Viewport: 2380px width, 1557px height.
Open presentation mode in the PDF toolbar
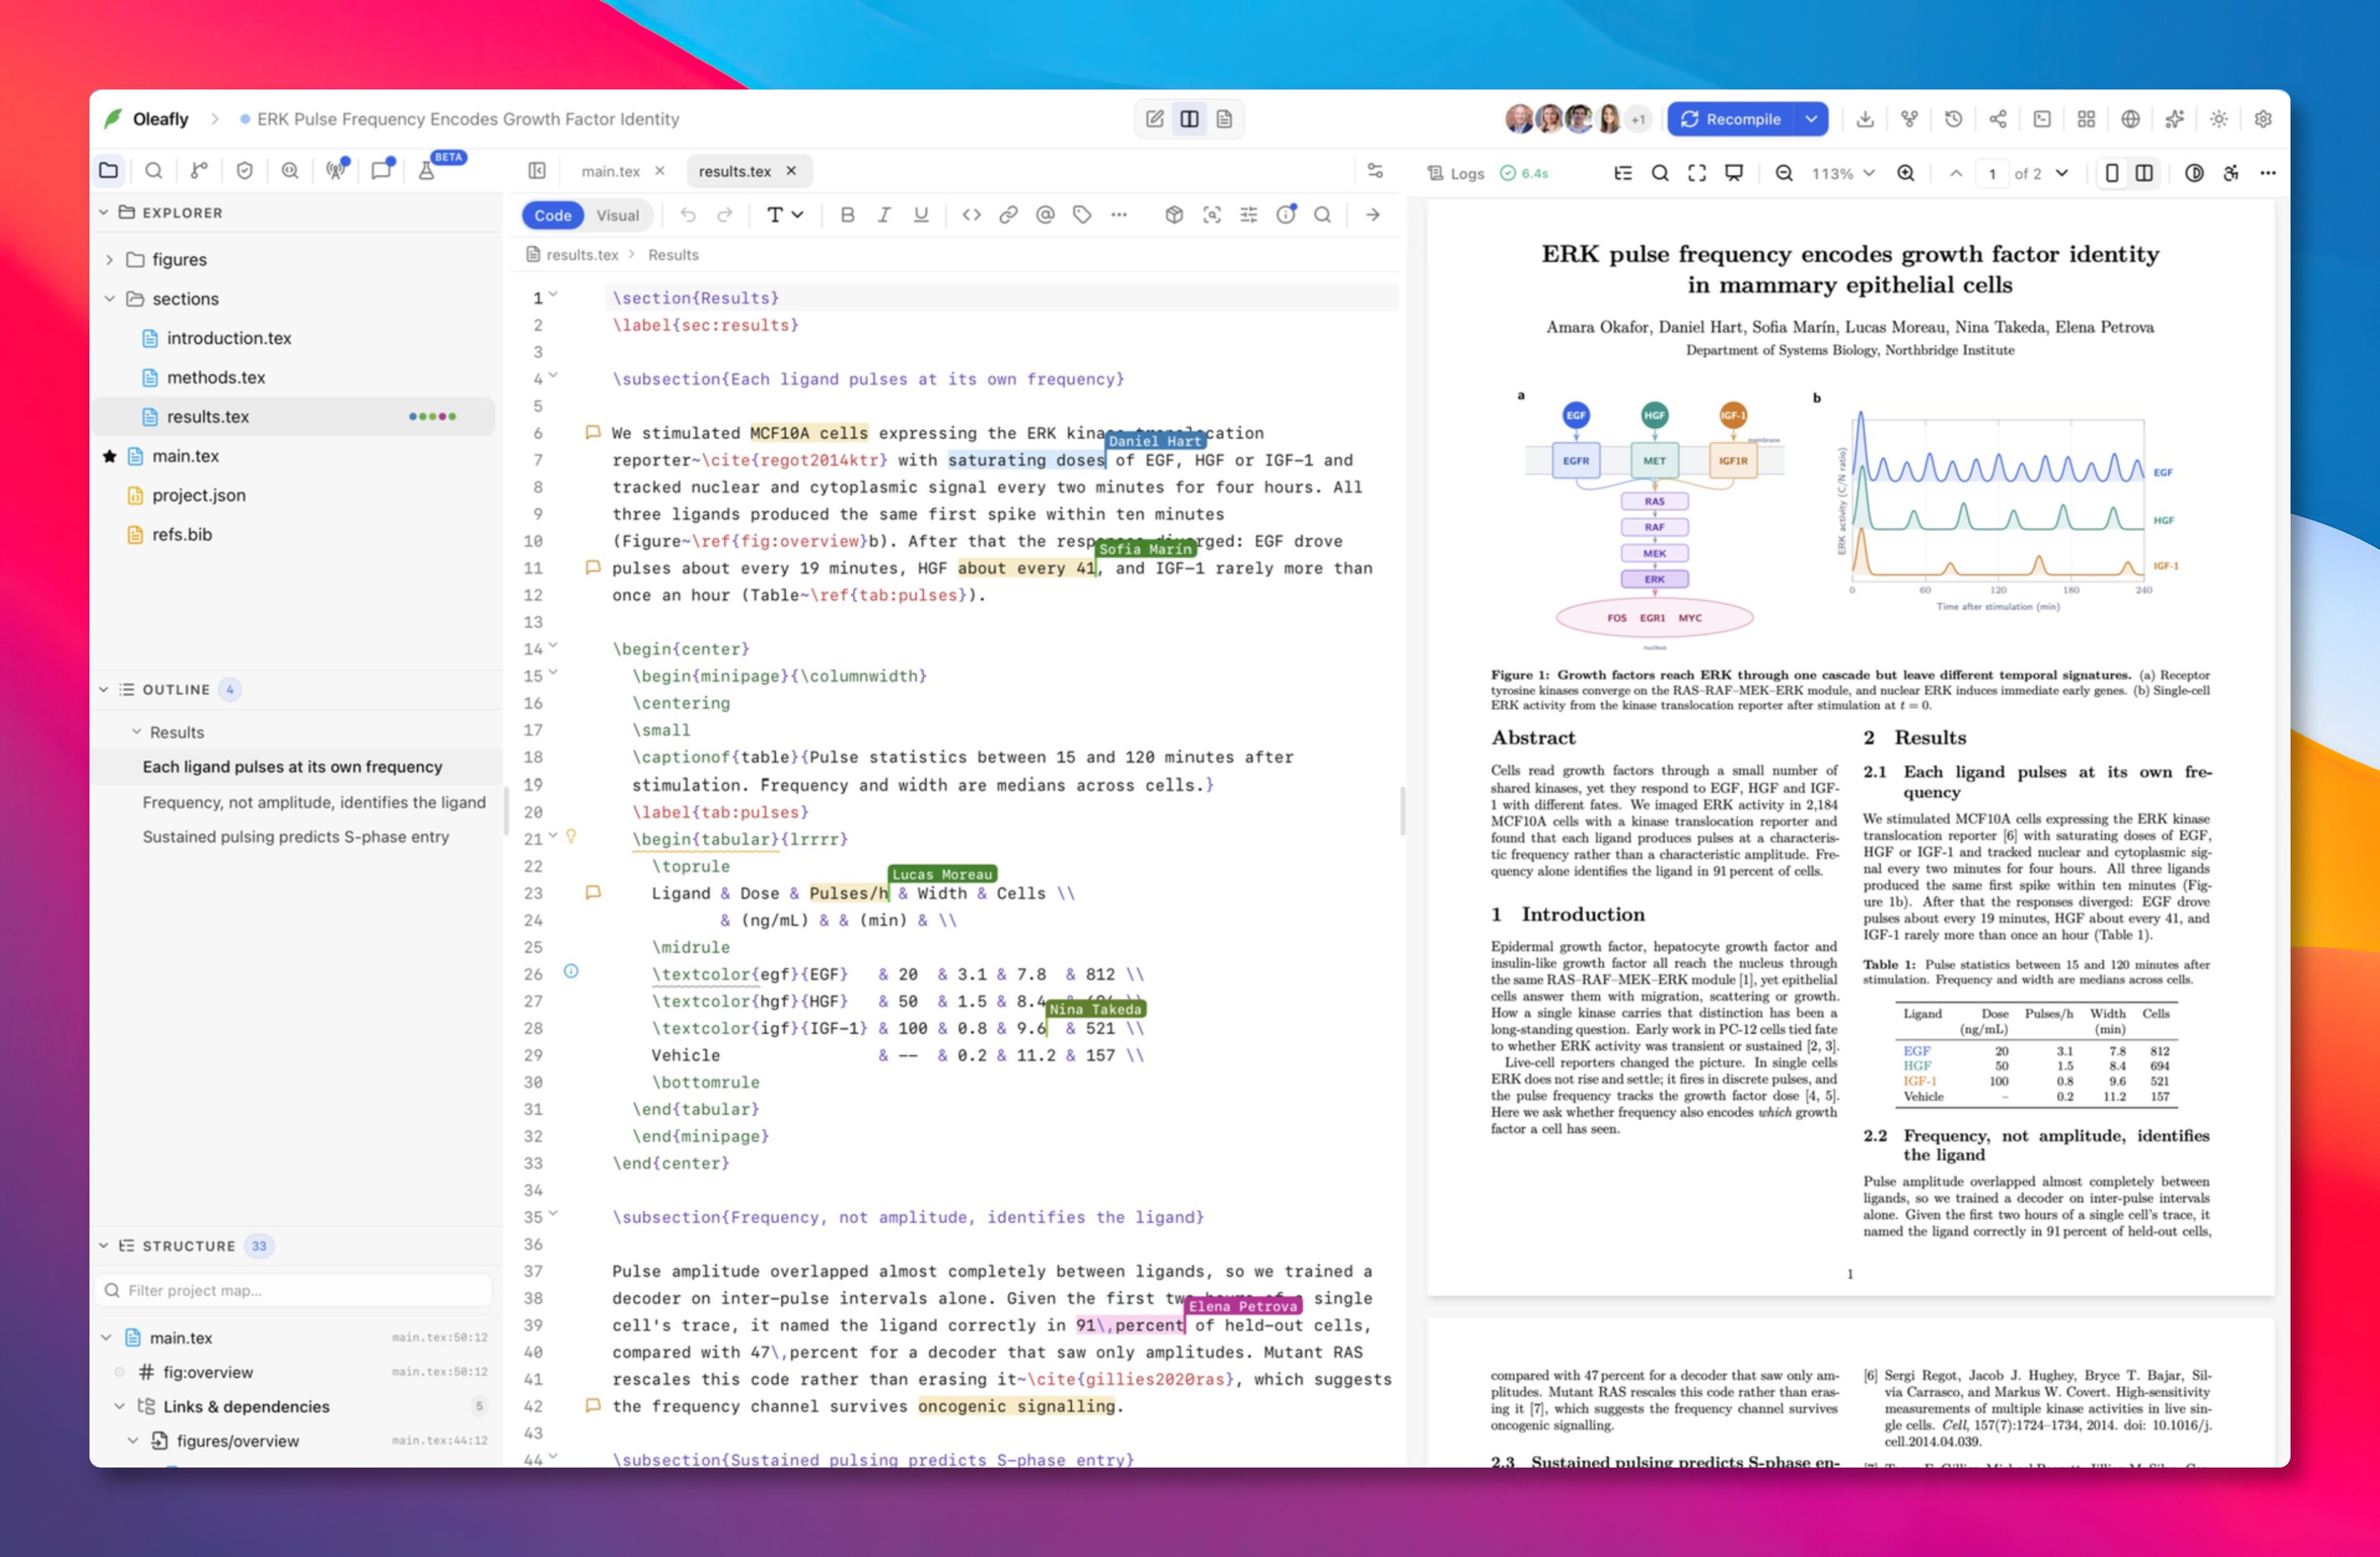1734,173
